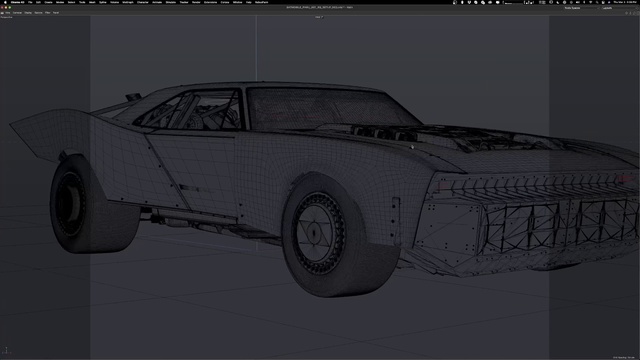
Task: Open the File menu
Action: pos(30,2)
